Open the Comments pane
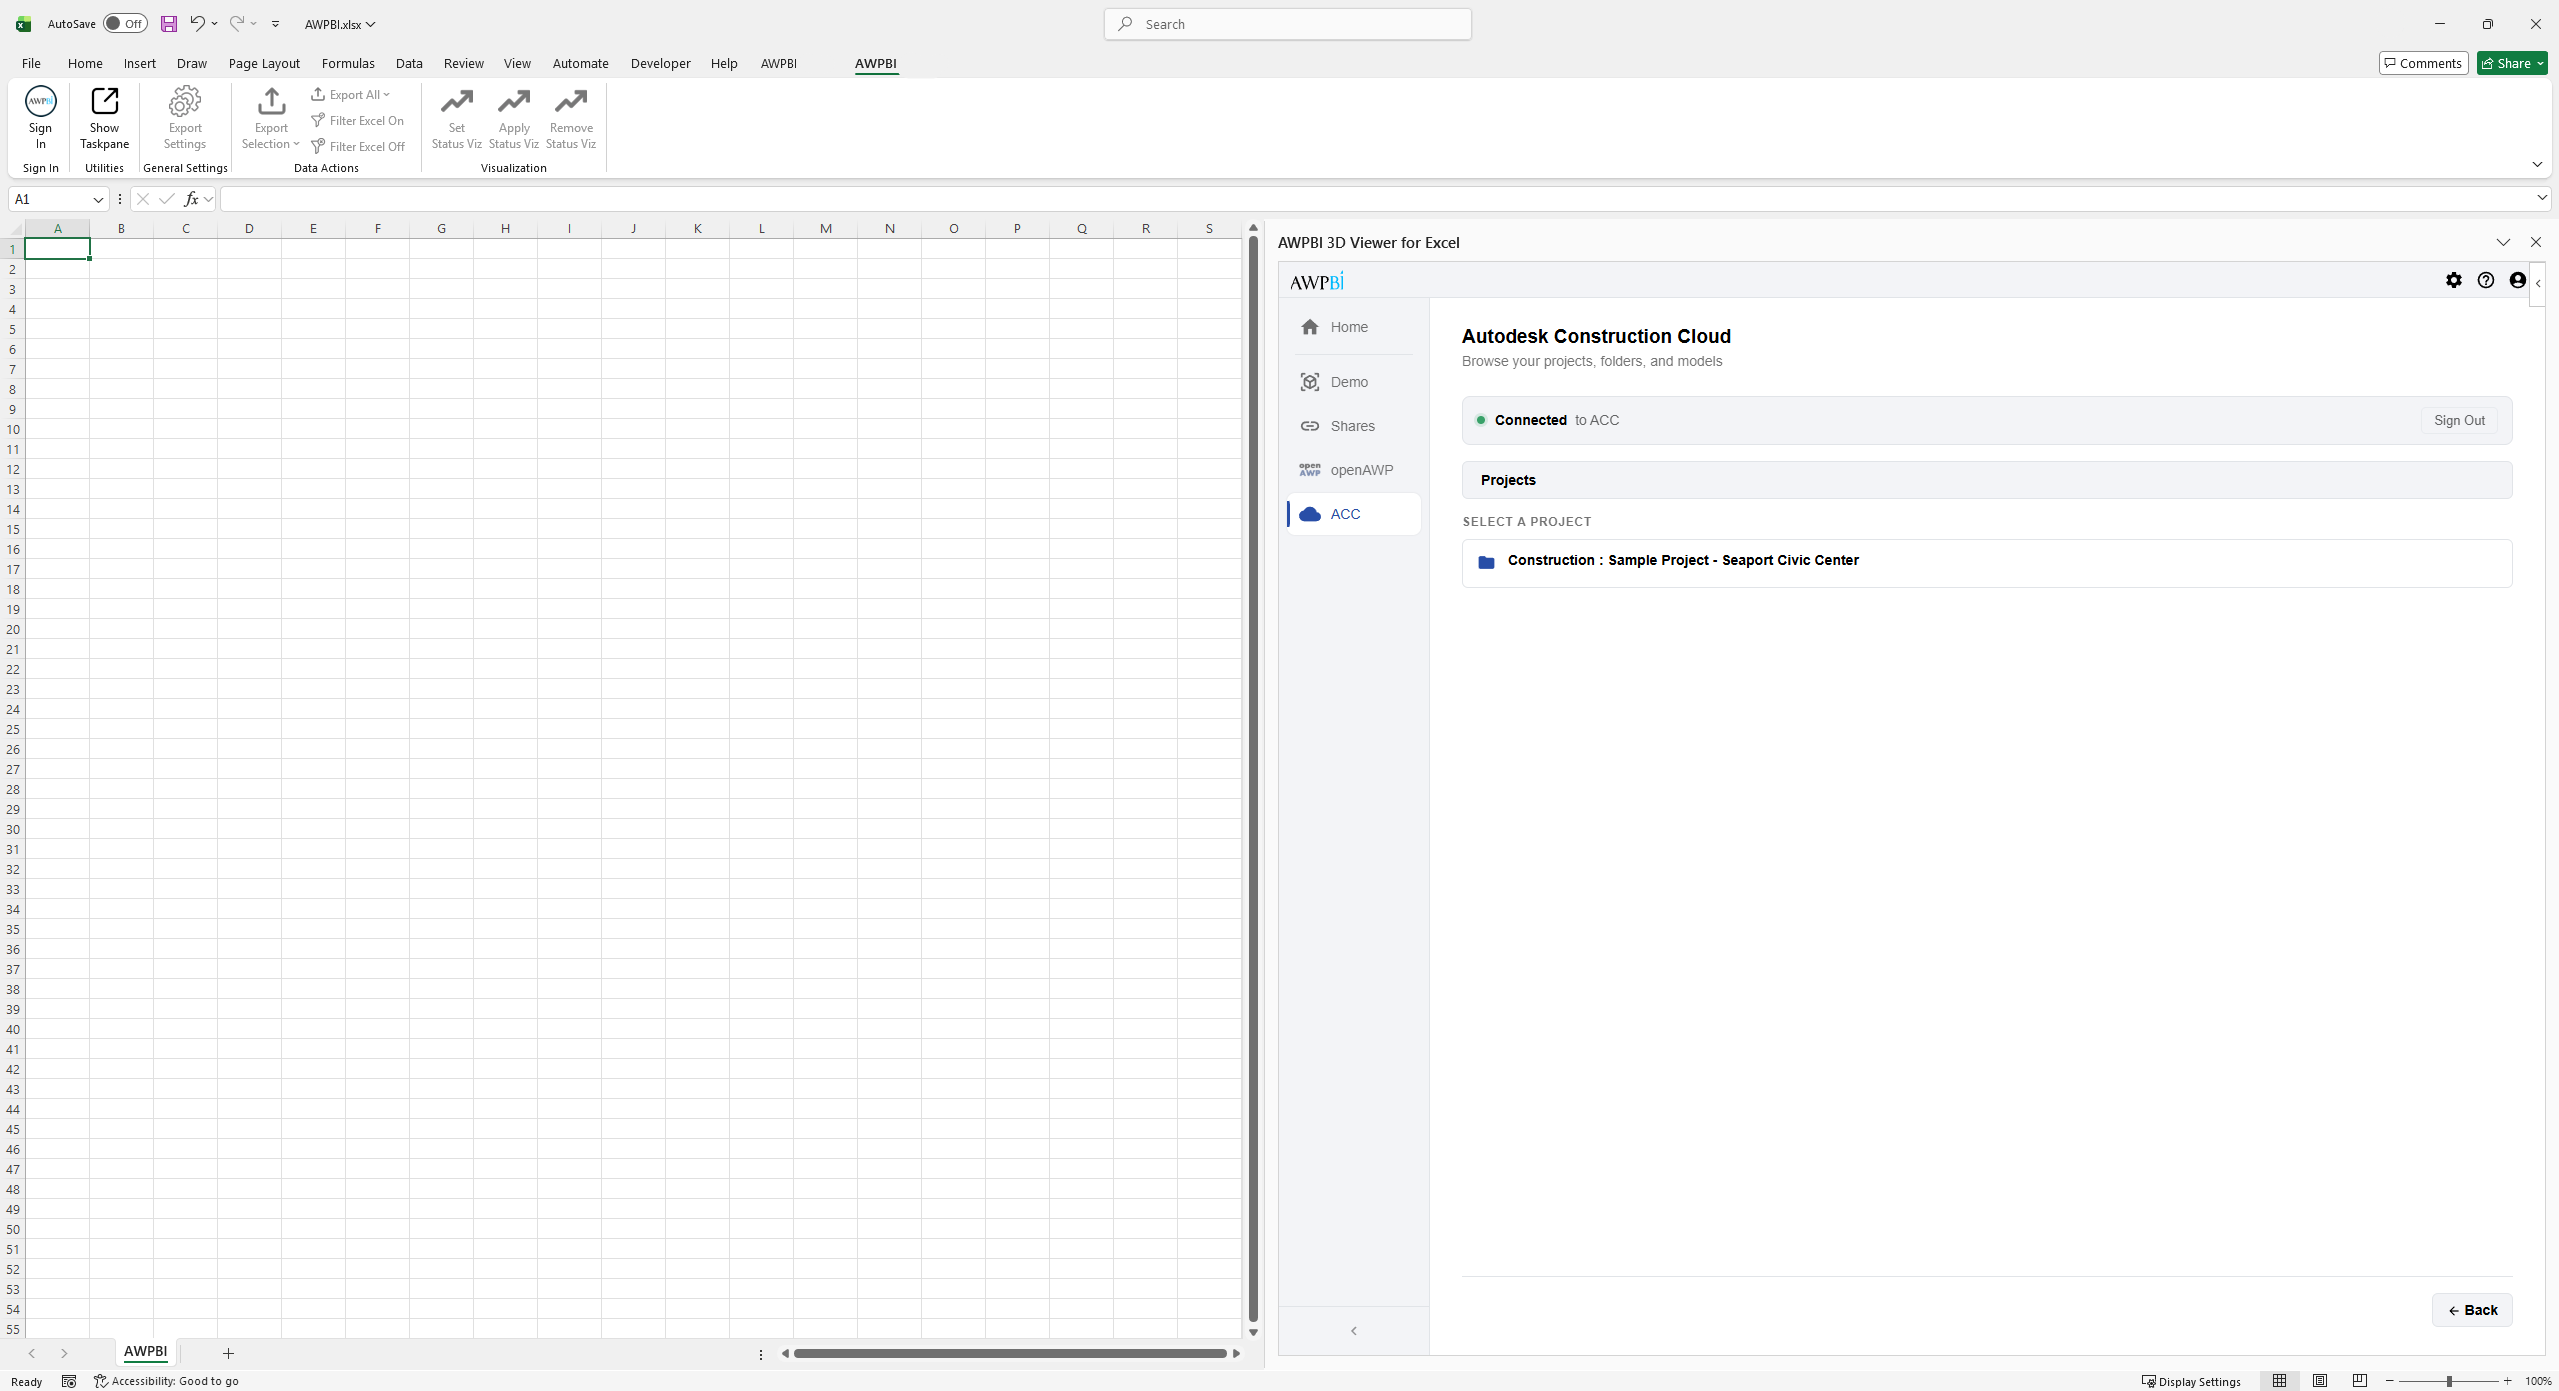2559x1391 pixels. click(2424, 63)
